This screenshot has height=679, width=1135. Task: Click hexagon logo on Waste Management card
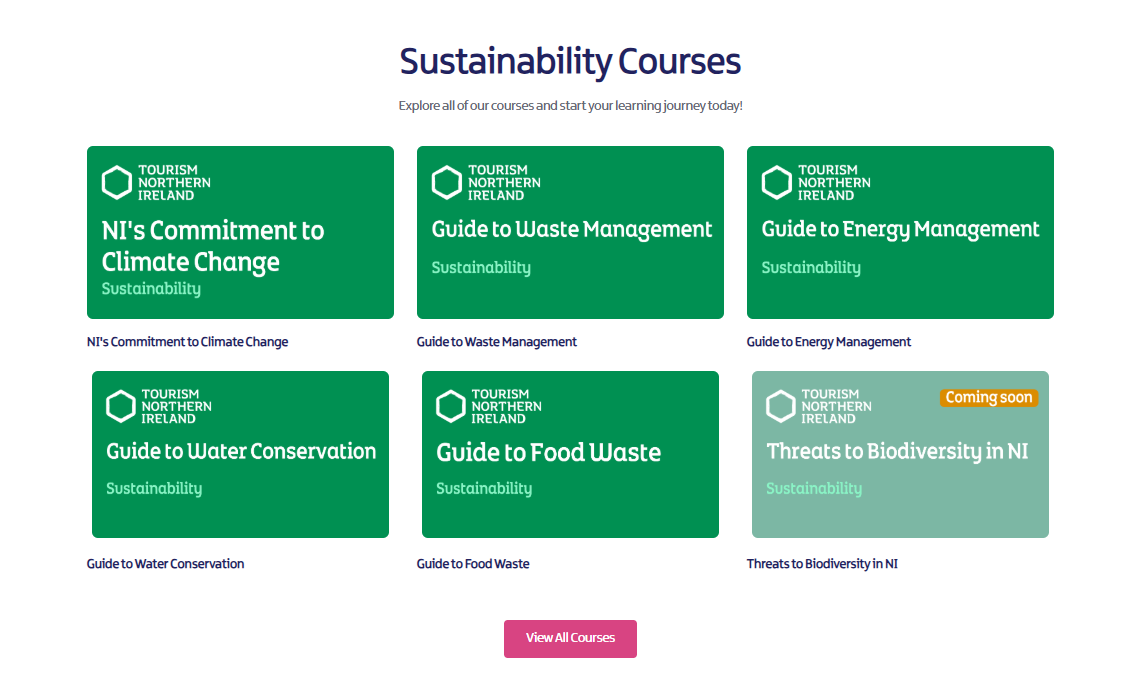(447, 183)
